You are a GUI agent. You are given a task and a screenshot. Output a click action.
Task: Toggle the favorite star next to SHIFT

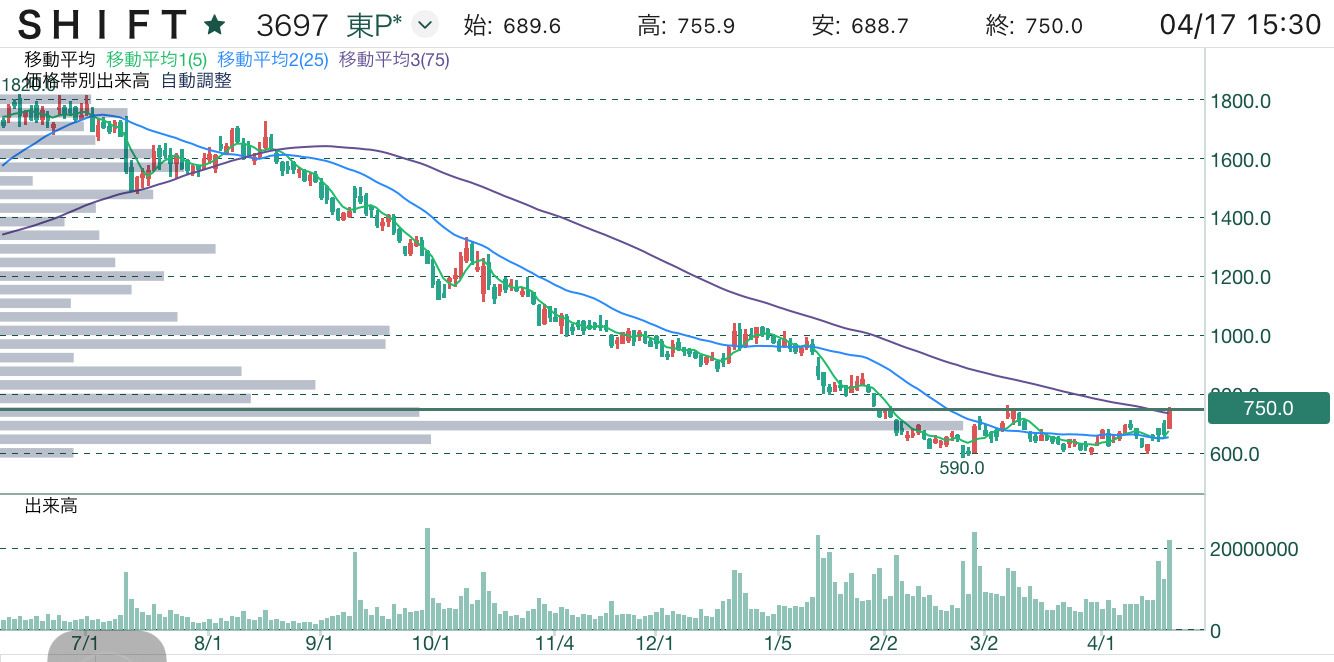coord(214,24)
